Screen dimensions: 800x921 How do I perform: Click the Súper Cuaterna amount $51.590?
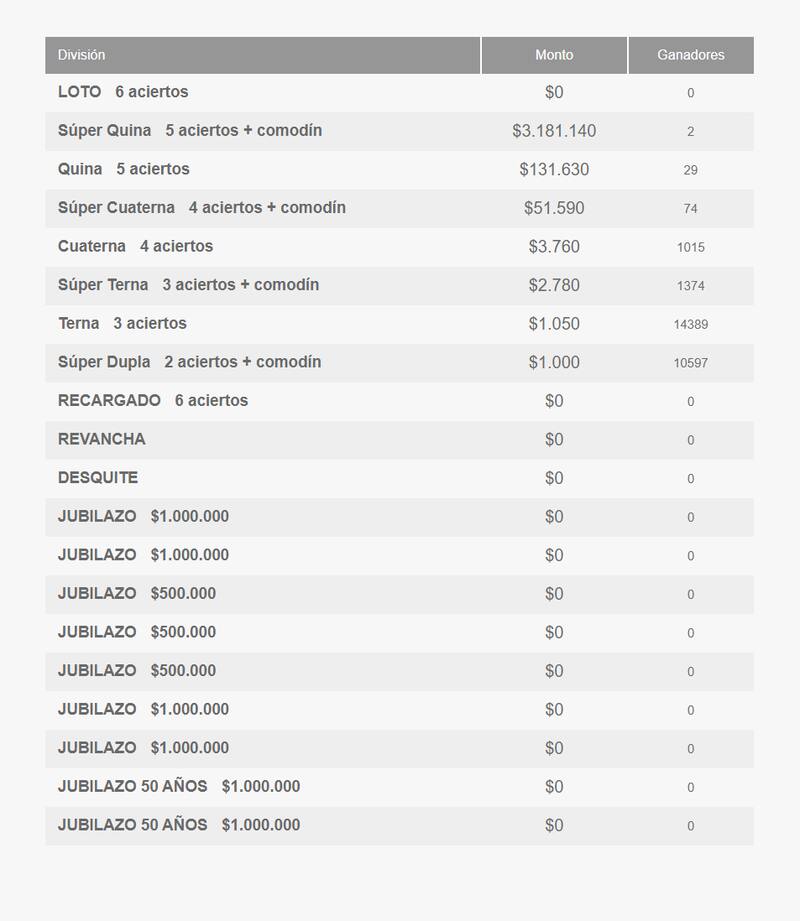point(554,208)
